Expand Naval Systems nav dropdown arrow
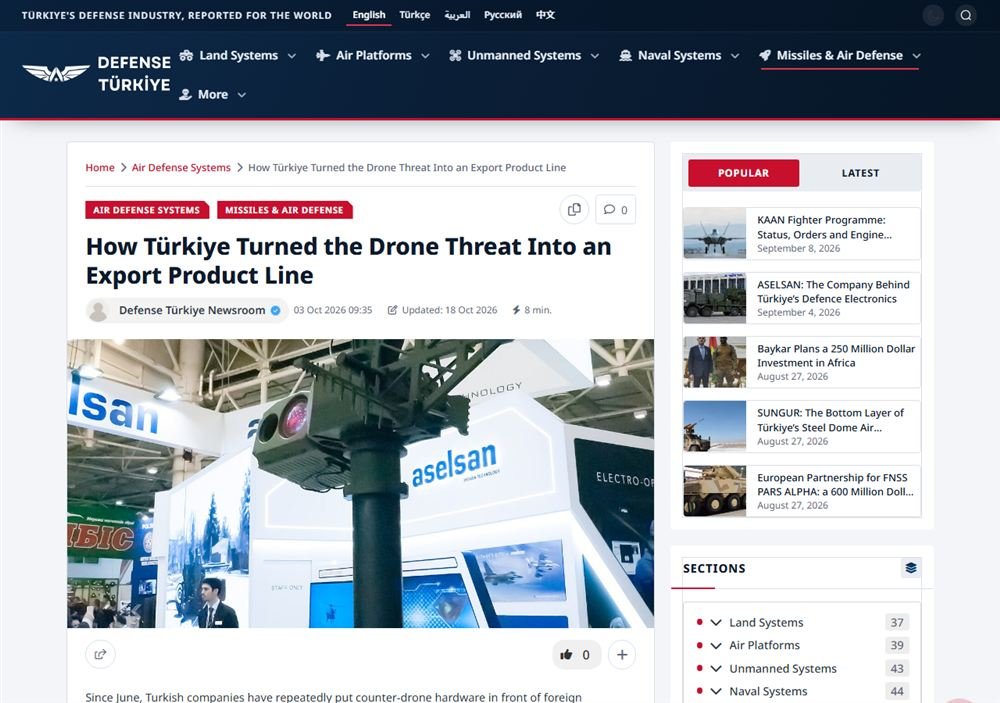The image size is (1000, 703). pyautogui.click(x=735, y=56)
